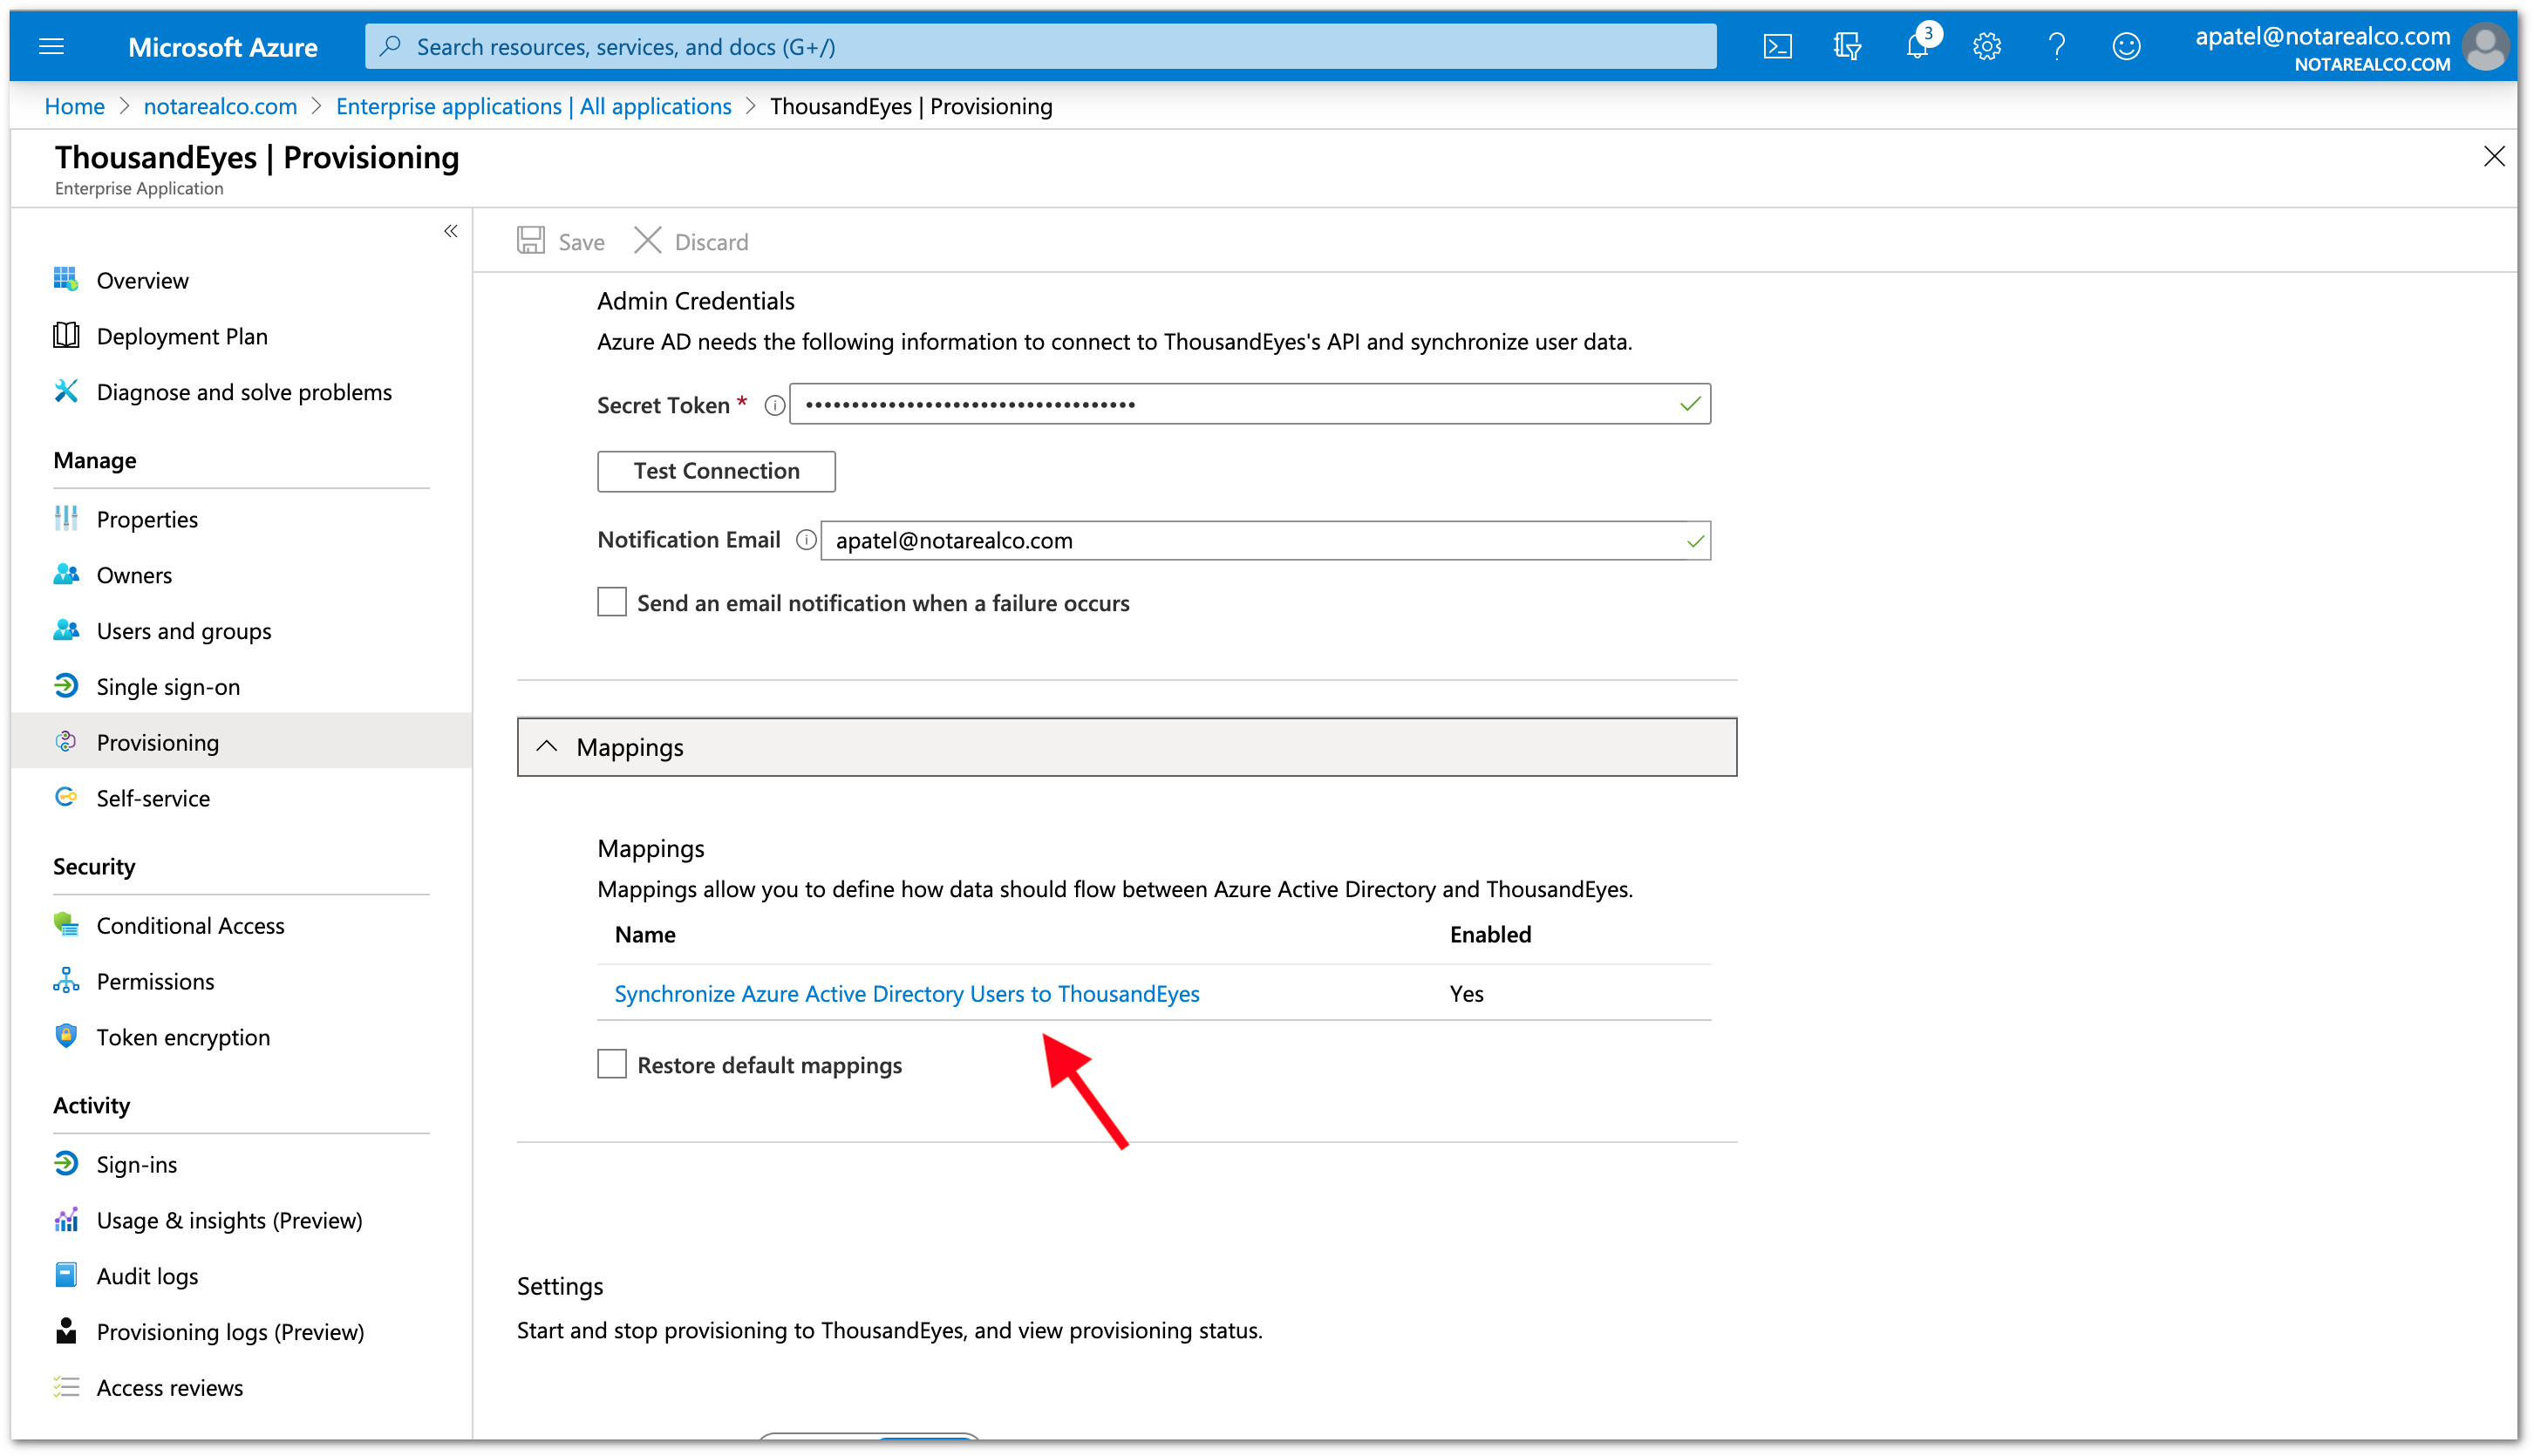Click the feedback smiley icon
The width and height of the screenshot is (2534, 1456).
click(2126, 46)
